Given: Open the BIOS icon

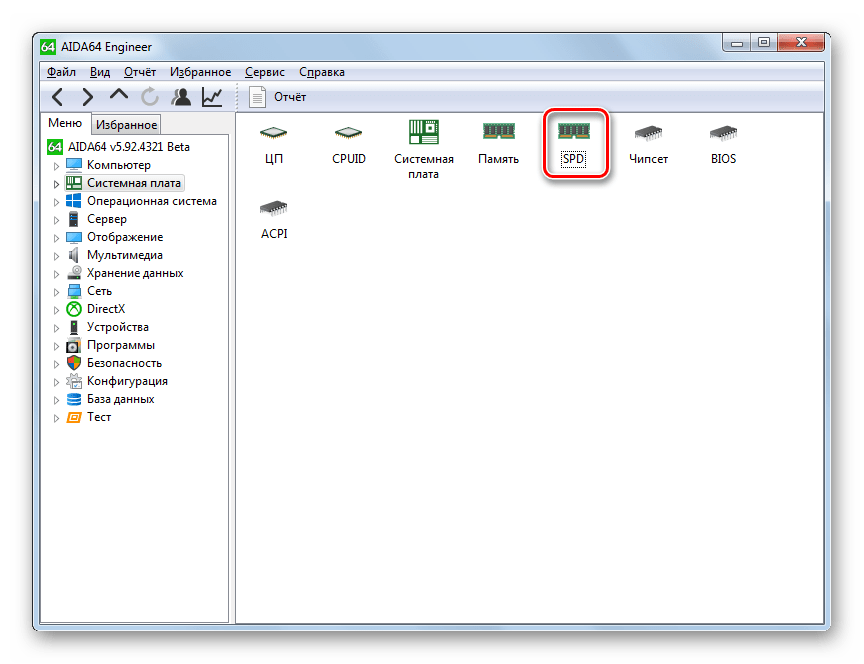Looking at the screenshot, I should [x=723, y=142].
